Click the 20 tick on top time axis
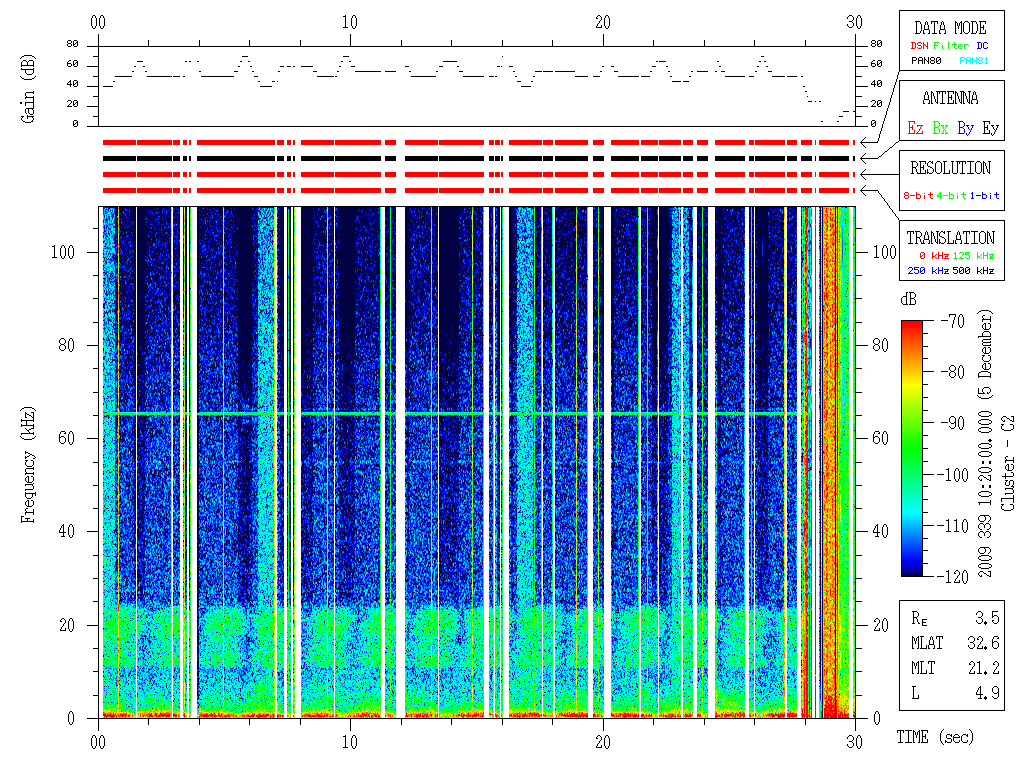Viewport: 1024px width, 768px height. click(603, 21)
